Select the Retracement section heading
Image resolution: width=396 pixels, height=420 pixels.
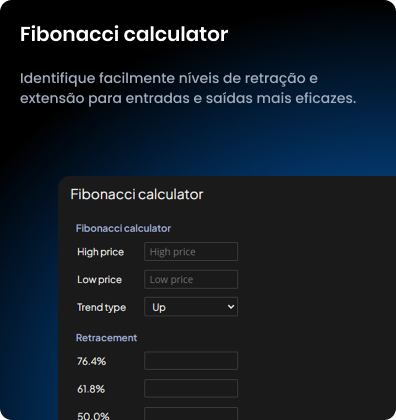pos(106,338)
